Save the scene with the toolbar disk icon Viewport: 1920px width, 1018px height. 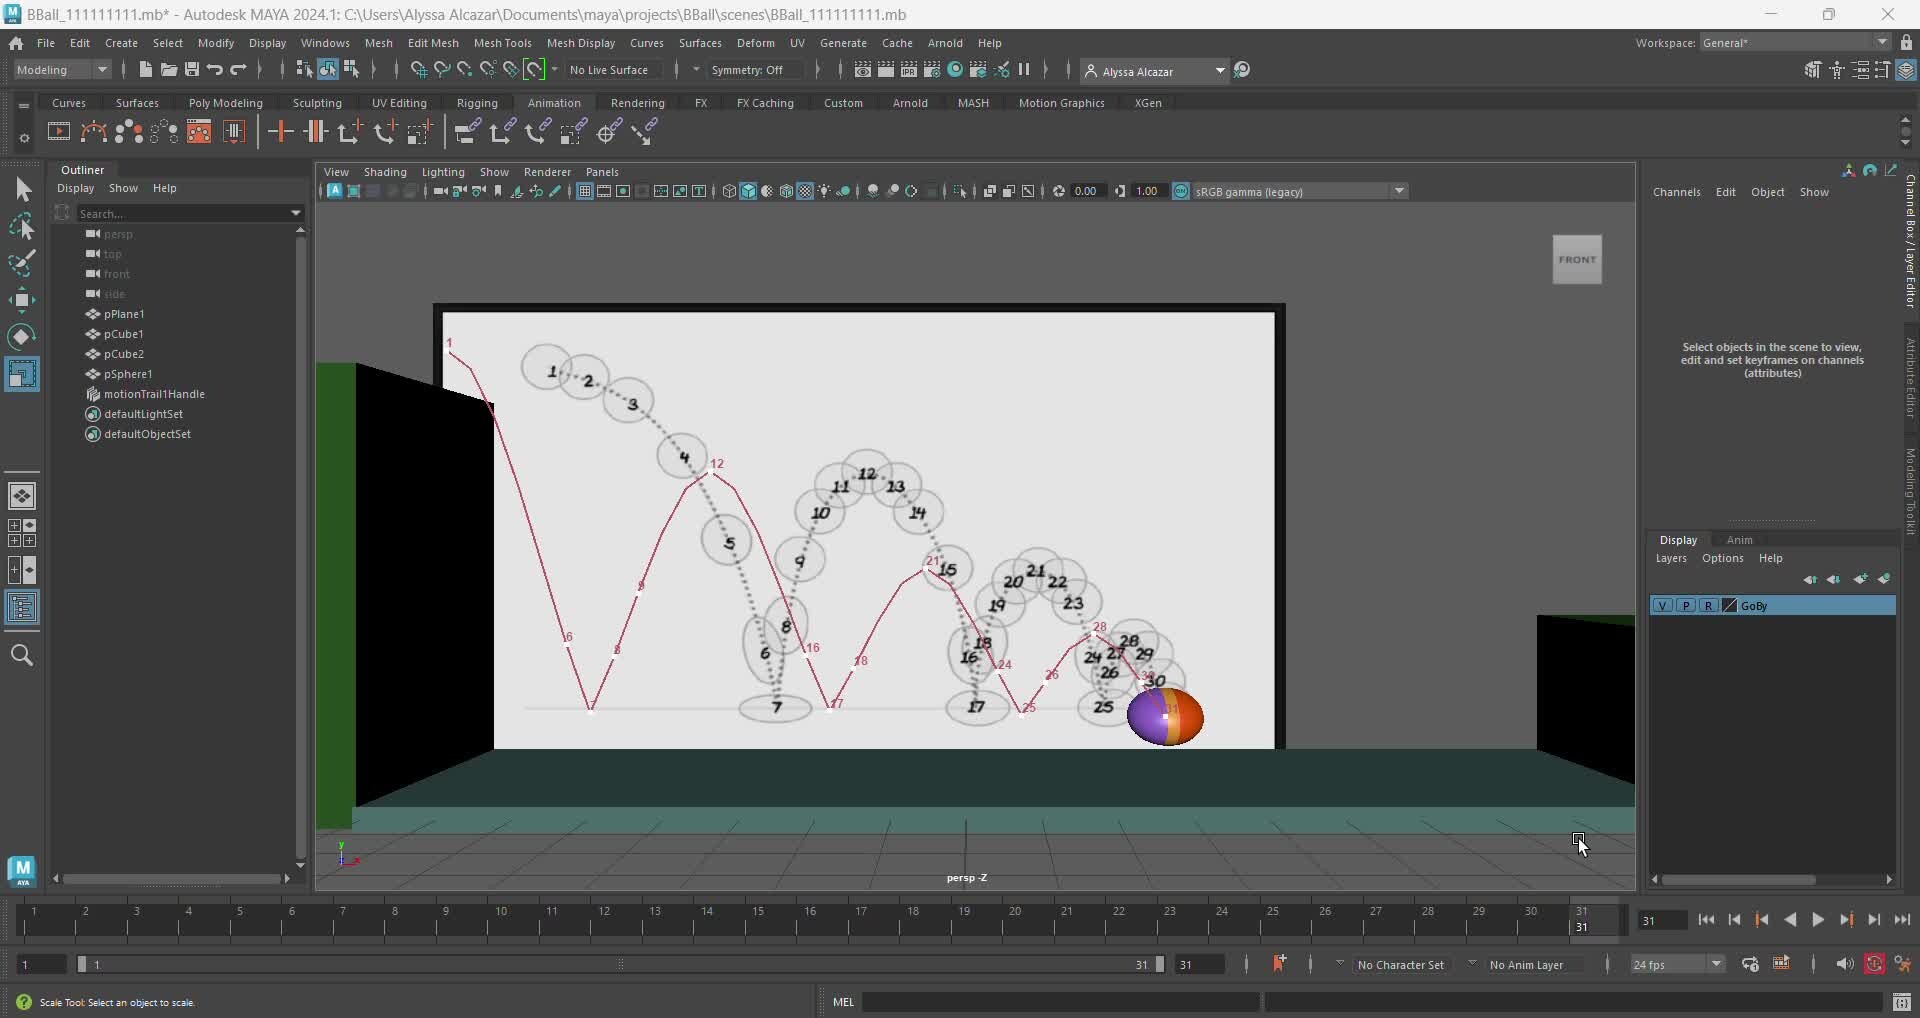pyautogui.click(x=192, y=70)
